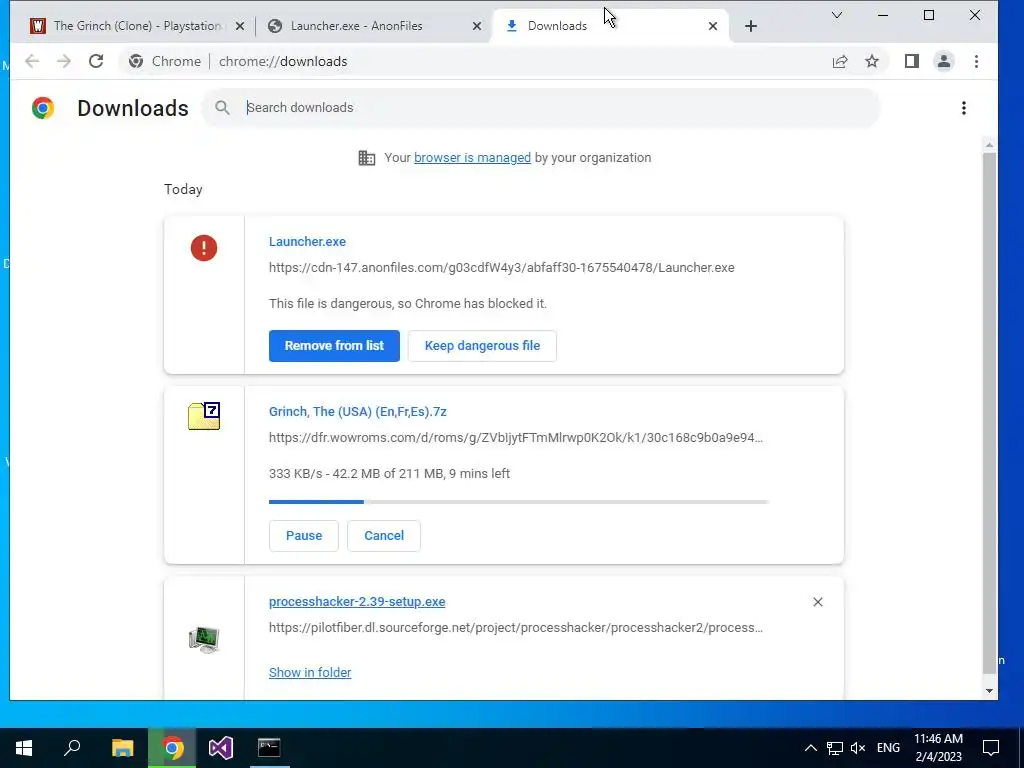Close the Downloads tab
The width and height of the screenshot is (1024, 768).
(x=712, y=26)
